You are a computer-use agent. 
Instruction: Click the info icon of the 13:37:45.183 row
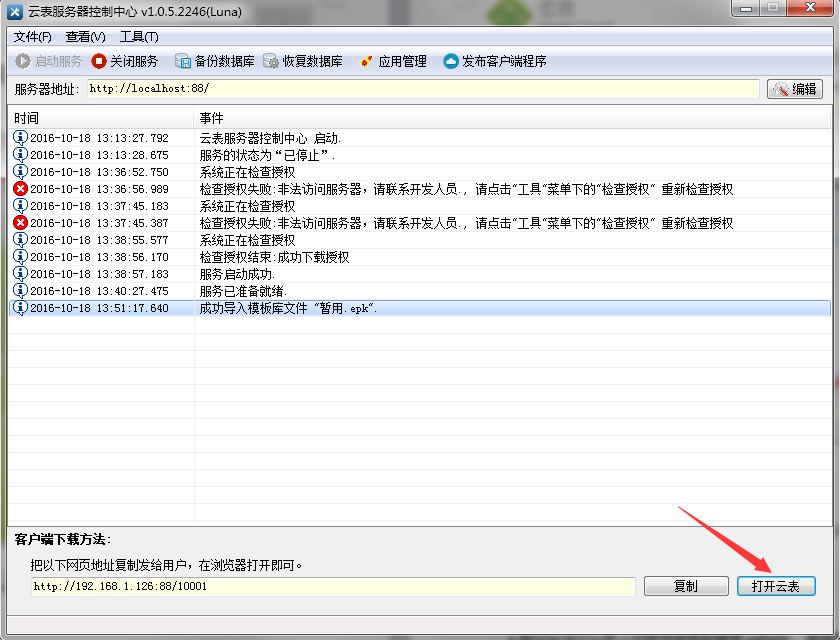(x=20, y=206)
